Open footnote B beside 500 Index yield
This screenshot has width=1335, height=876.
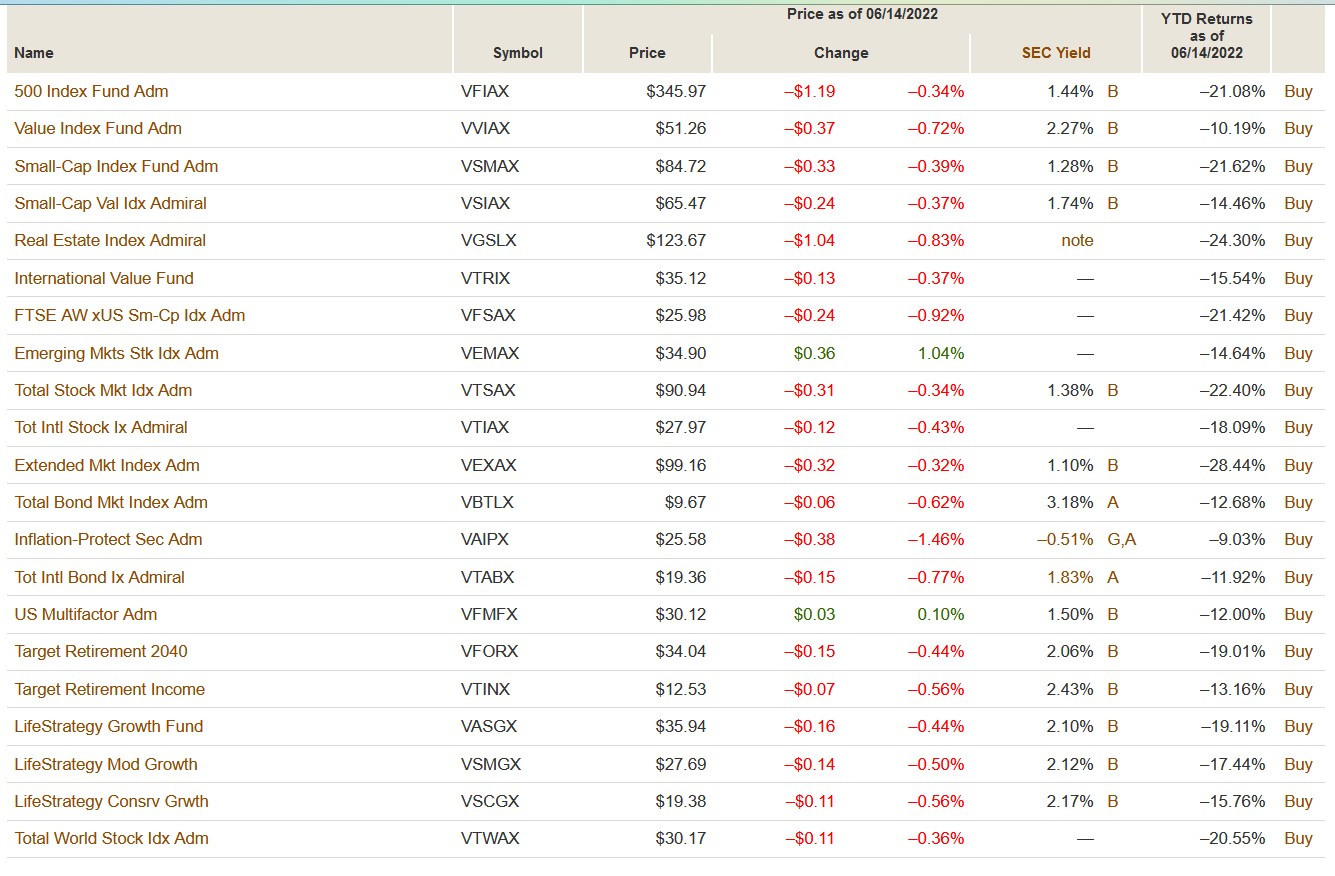pos(1113,91)
